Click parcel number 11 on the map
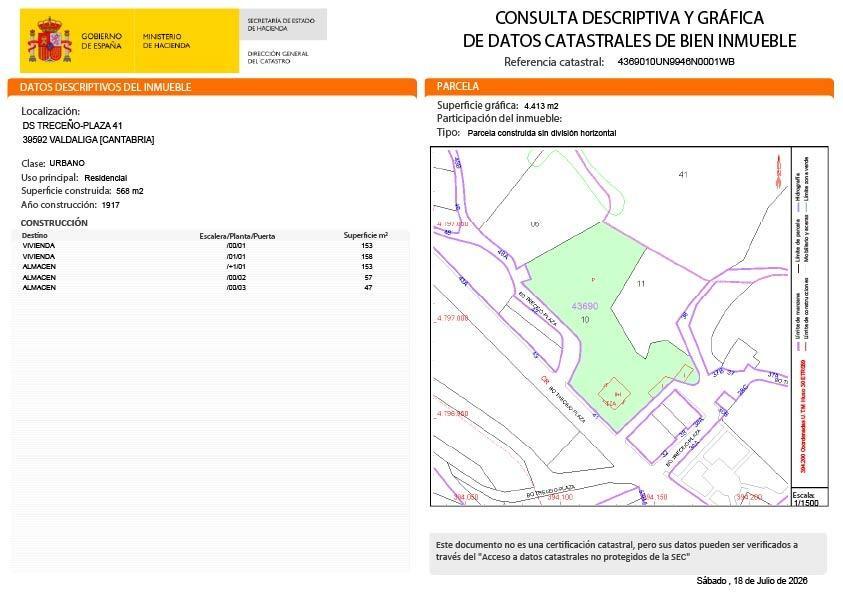This screenshot has height=595, width=843. 641,283
